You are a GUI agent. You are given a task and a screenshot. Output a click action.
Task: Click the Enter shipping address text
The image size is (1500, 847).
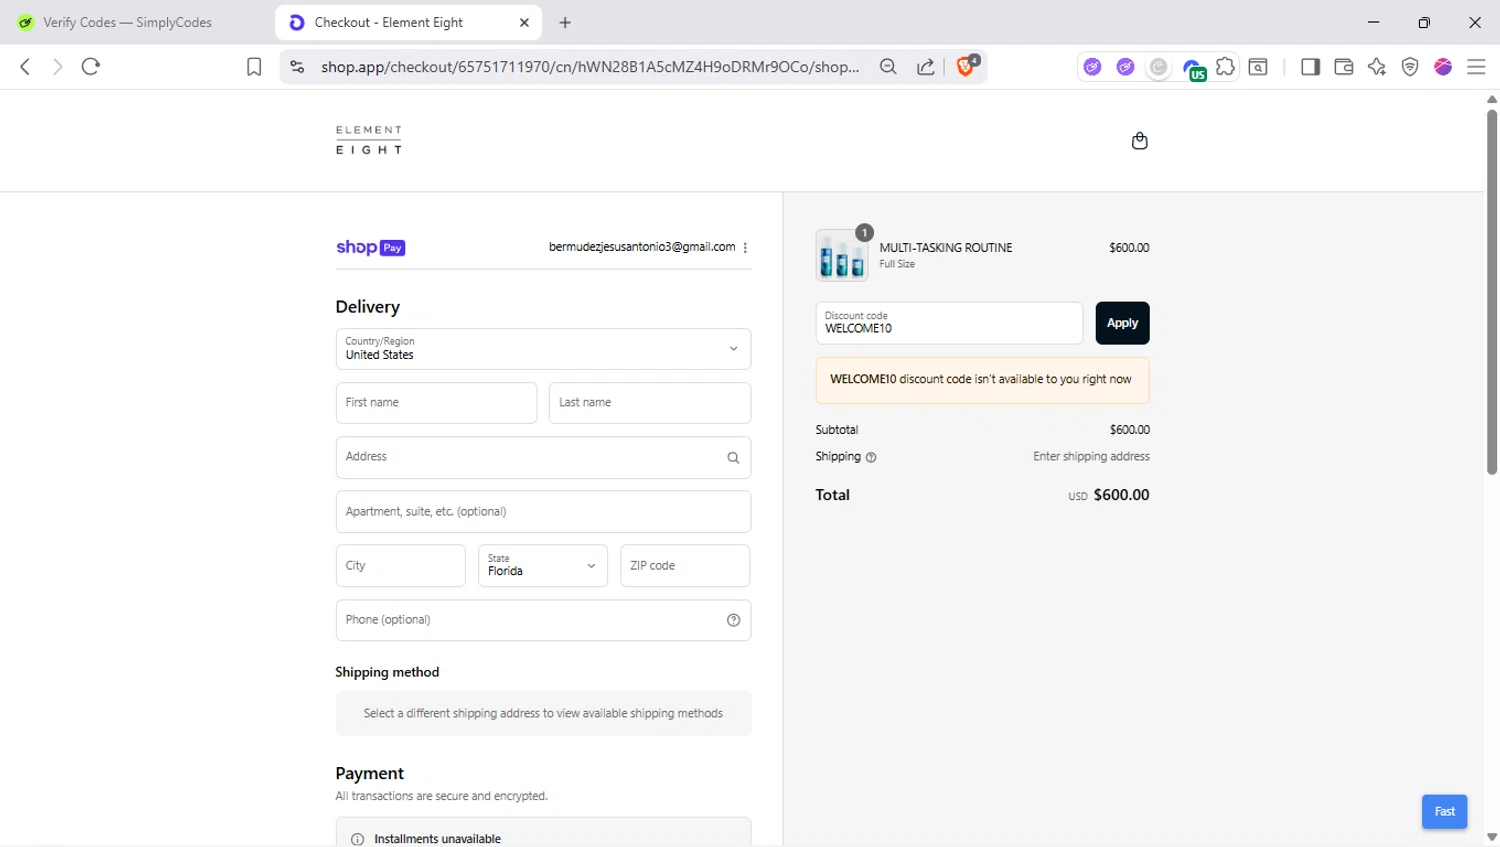click(1091, 457)
